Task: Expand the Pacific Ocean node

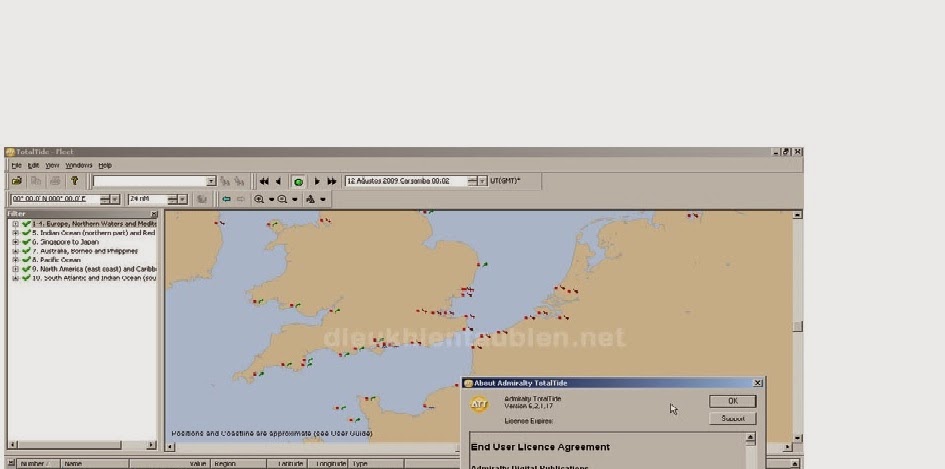Action: [x=15, y=260]
